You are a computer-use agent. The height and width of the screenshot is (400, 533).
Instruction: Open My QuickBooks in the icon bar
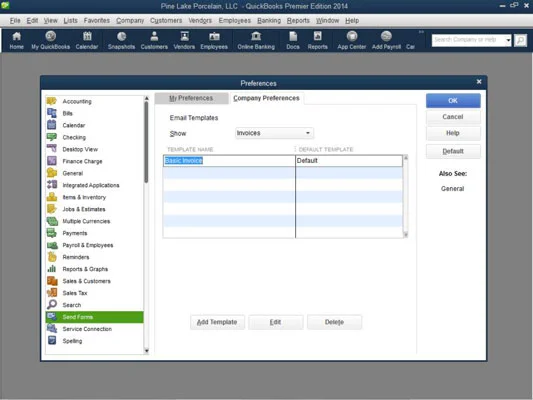[51, 40]
